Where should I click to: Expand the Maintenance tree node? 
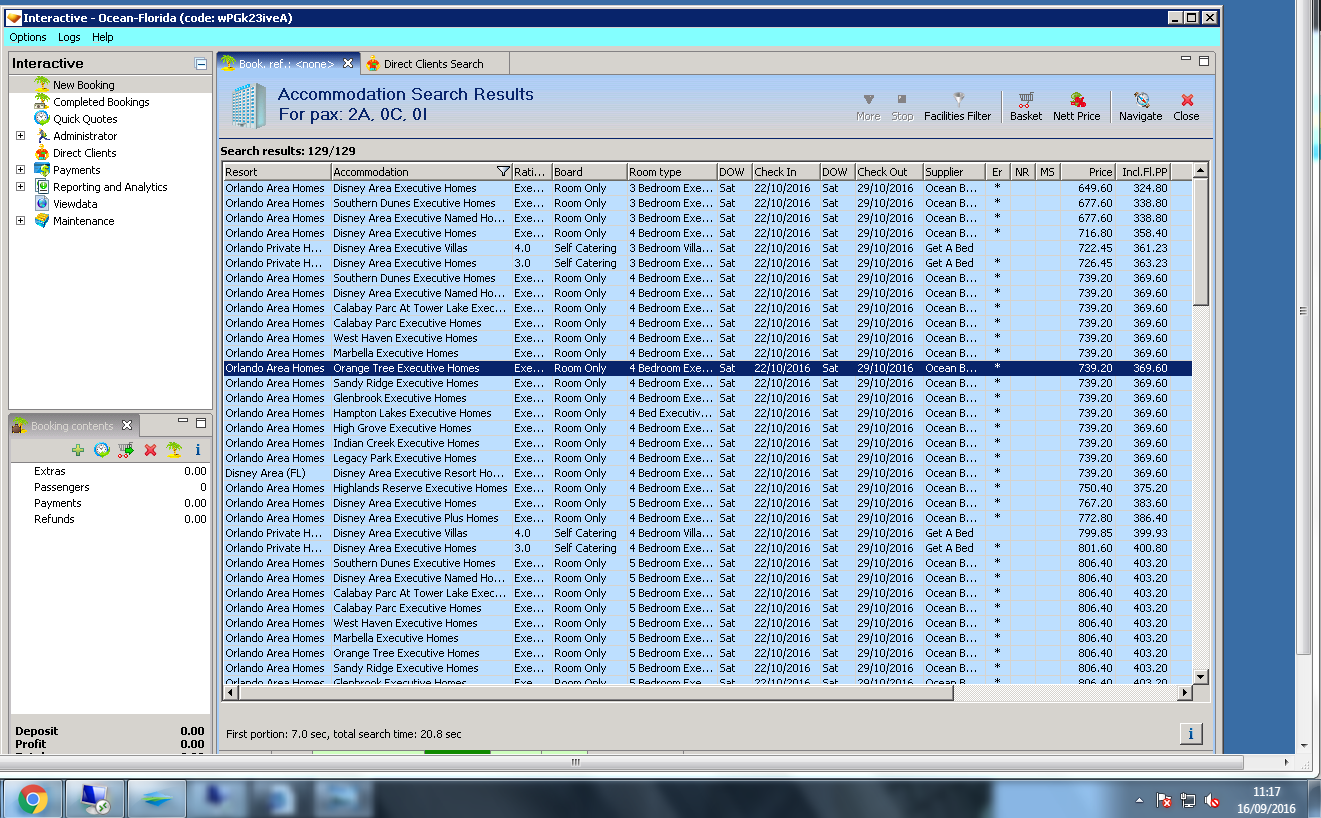click(x=20, y=221)
